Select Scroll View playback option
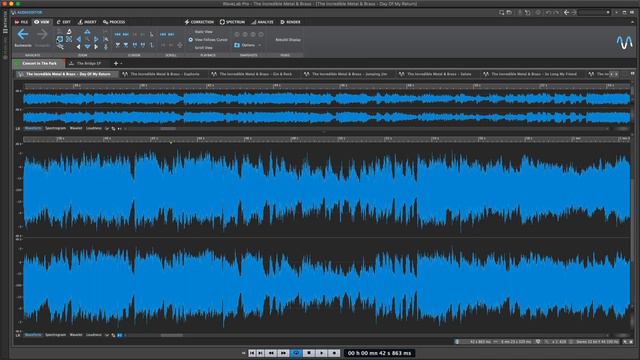640x360 pixels. [203, 47]
